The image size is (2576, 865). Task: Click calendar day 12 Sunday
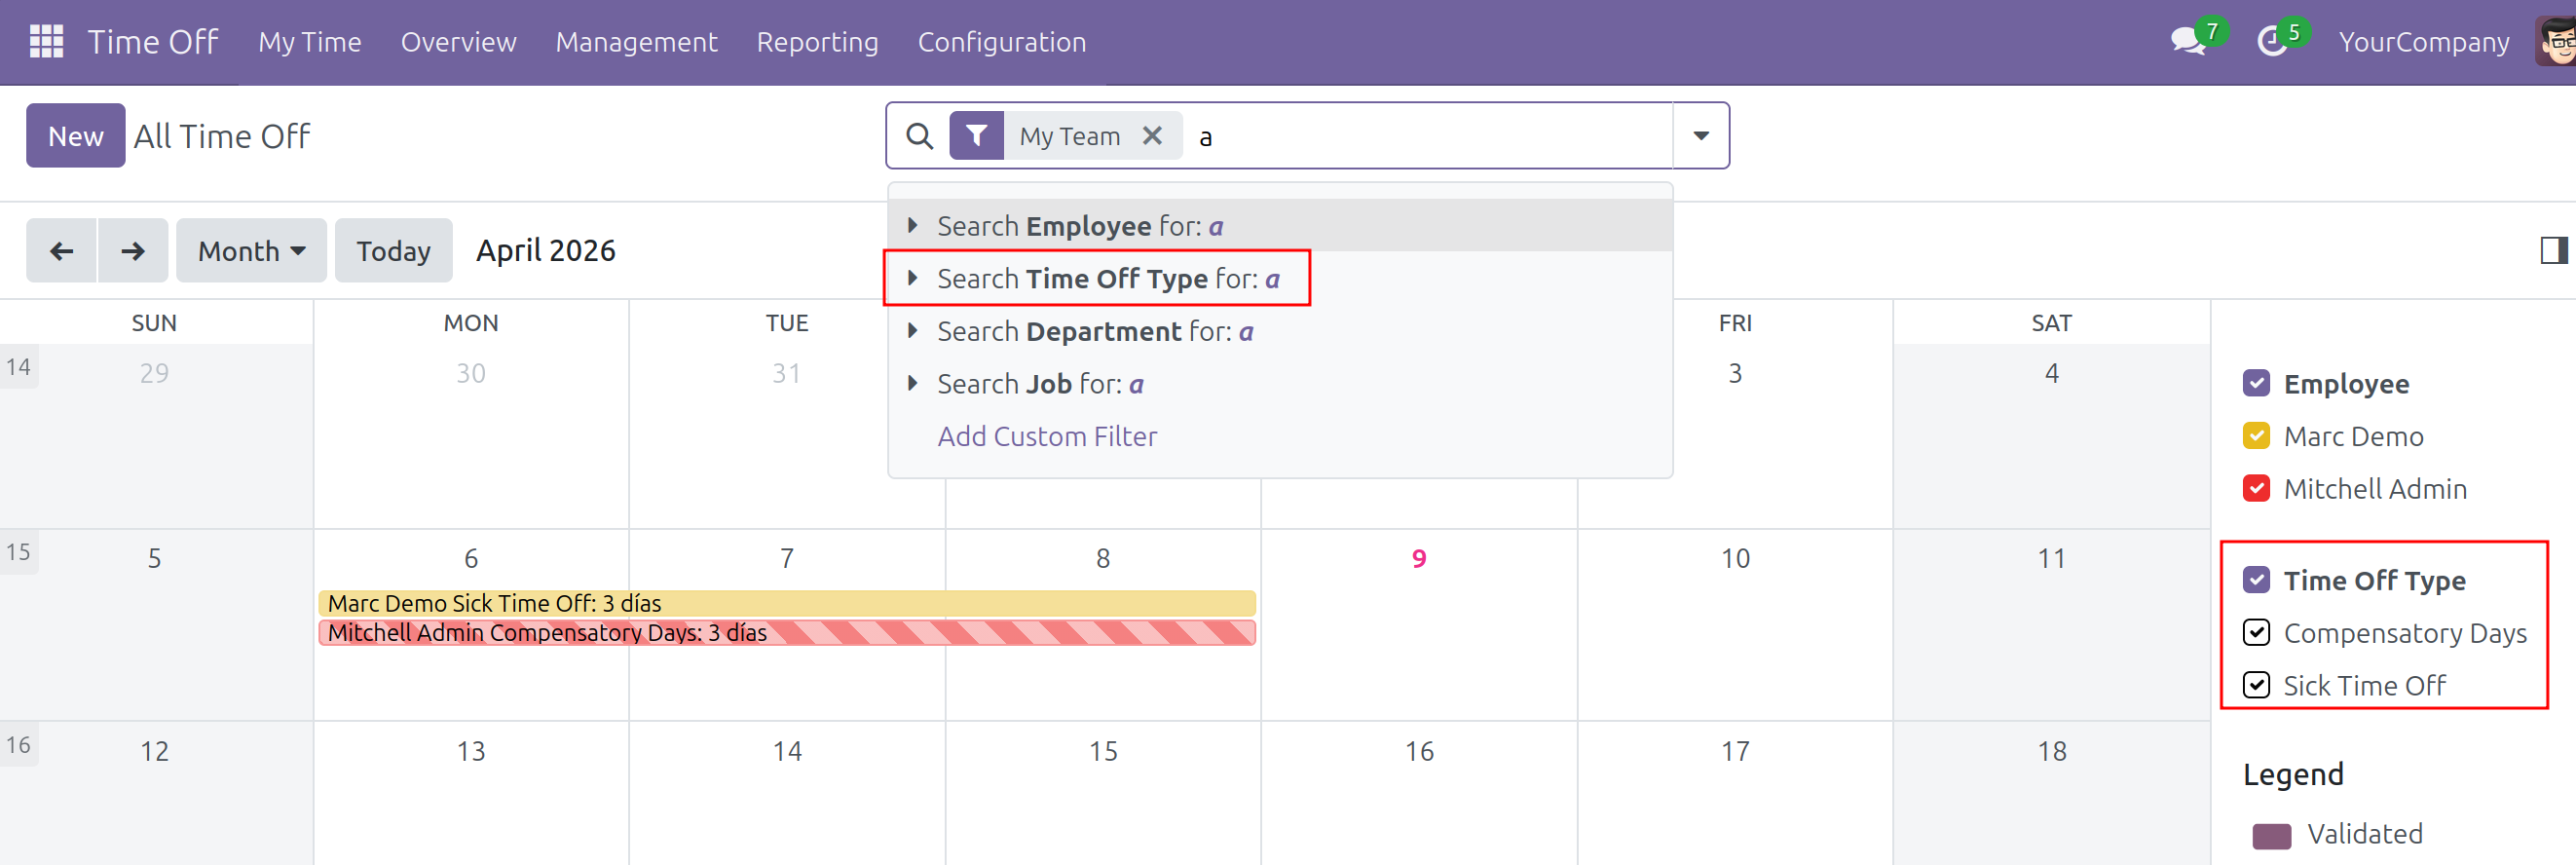click(x=154, y=751)
